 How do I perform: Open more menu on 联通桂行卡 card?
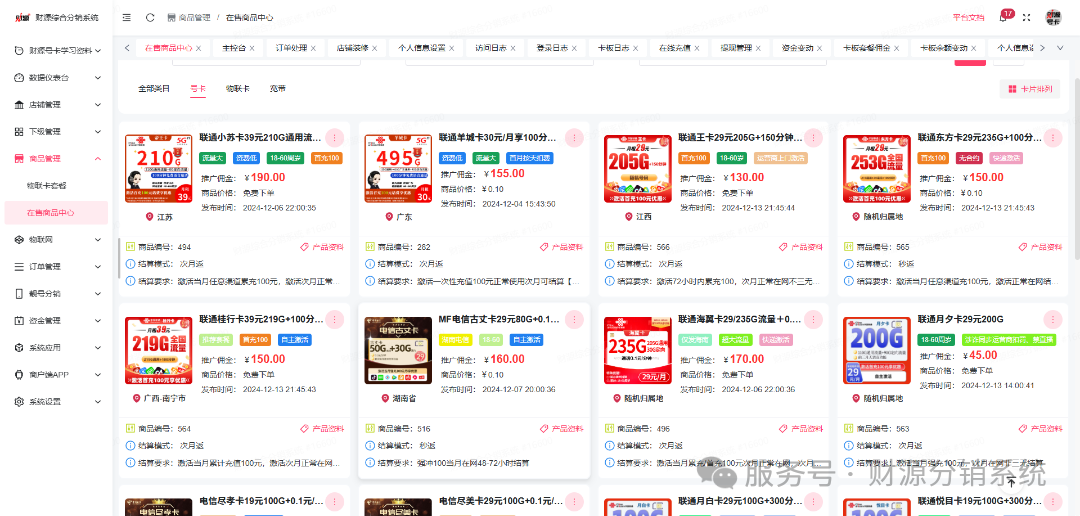(x=334, y=320)
